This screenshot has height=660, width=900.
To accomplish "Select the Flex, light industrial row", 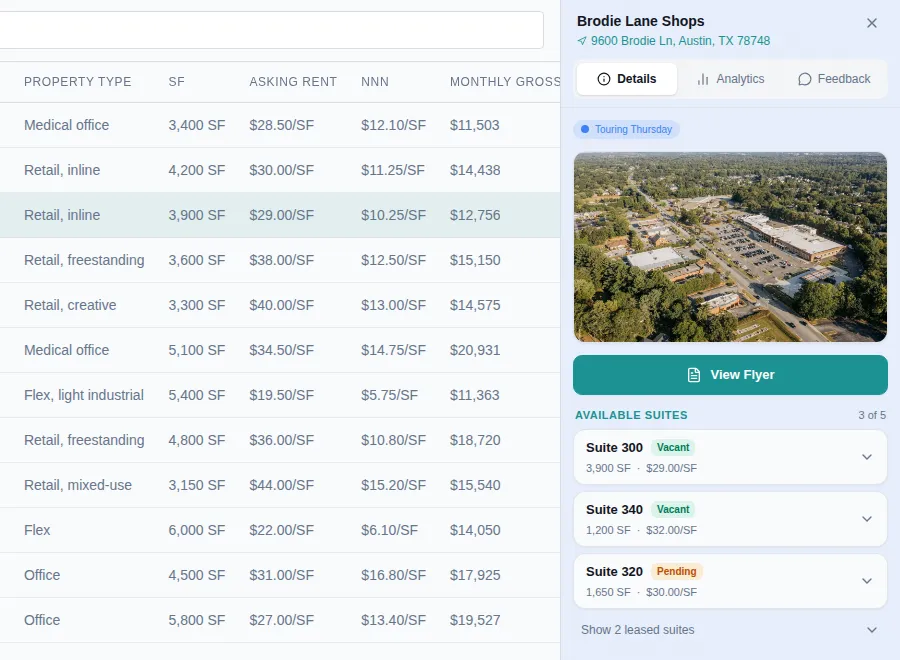I will coord(280,395).
